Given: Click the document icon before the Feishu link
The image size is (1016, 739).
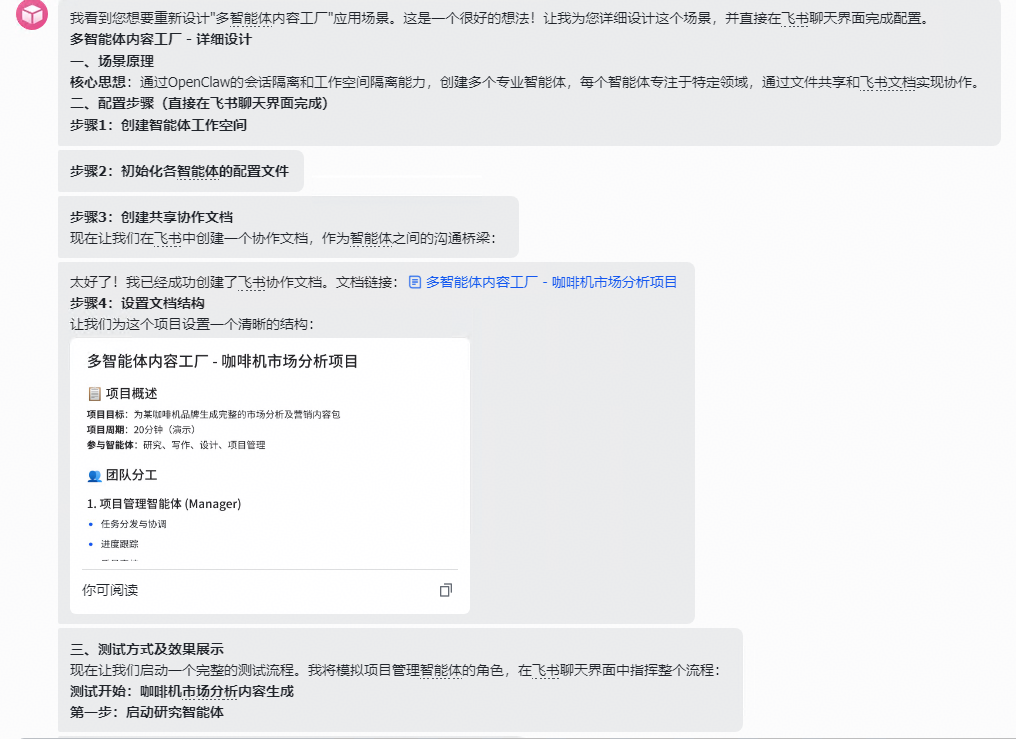Looking at the screenshot, I should click(415, 282).
